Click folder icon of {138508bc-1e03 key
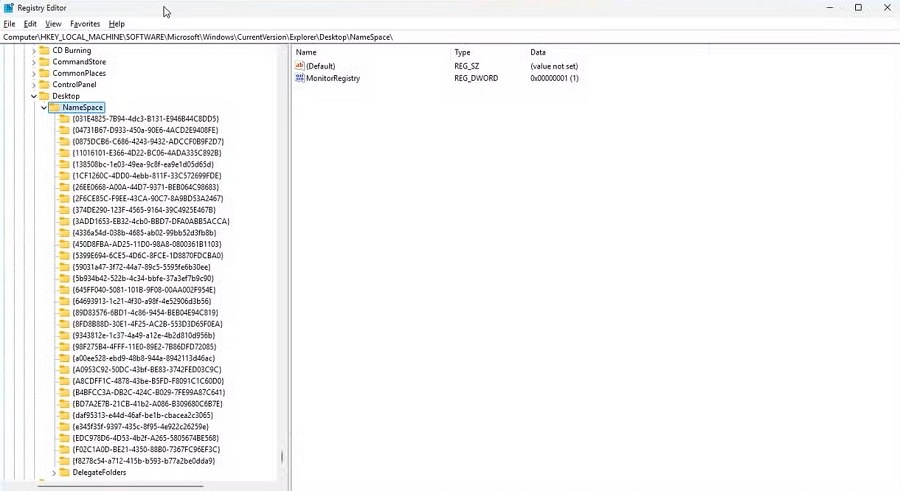 pos(64,164)
